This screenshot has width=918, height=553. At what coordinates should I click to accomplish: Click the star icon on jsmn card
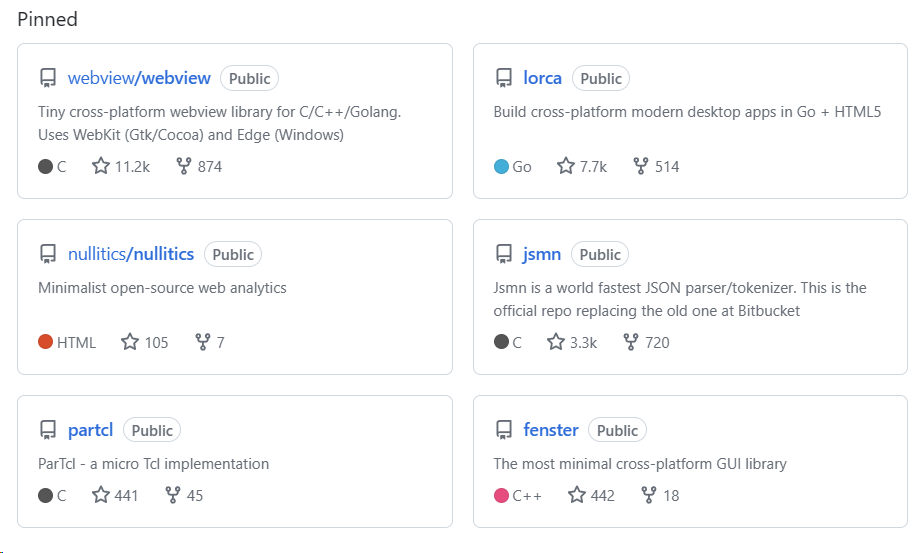pyautogui.click(x=556, y=342)
